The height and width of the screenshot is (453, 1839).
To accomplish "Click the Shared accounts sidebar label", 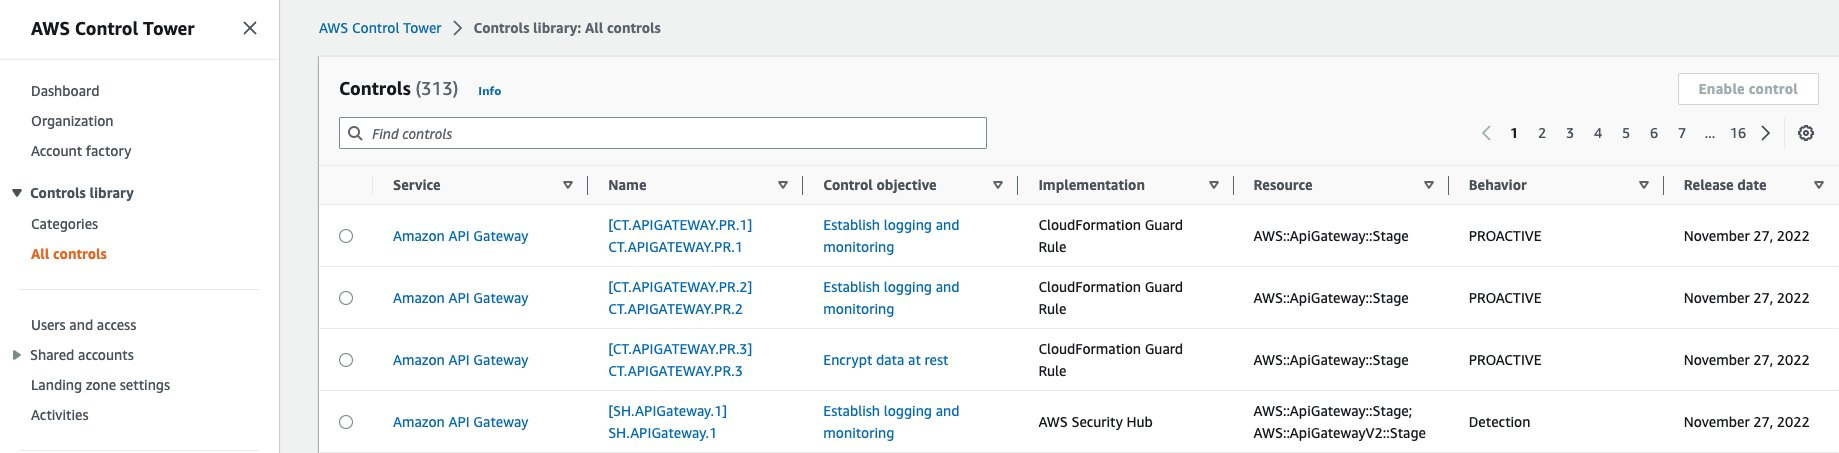I will 82,355.
